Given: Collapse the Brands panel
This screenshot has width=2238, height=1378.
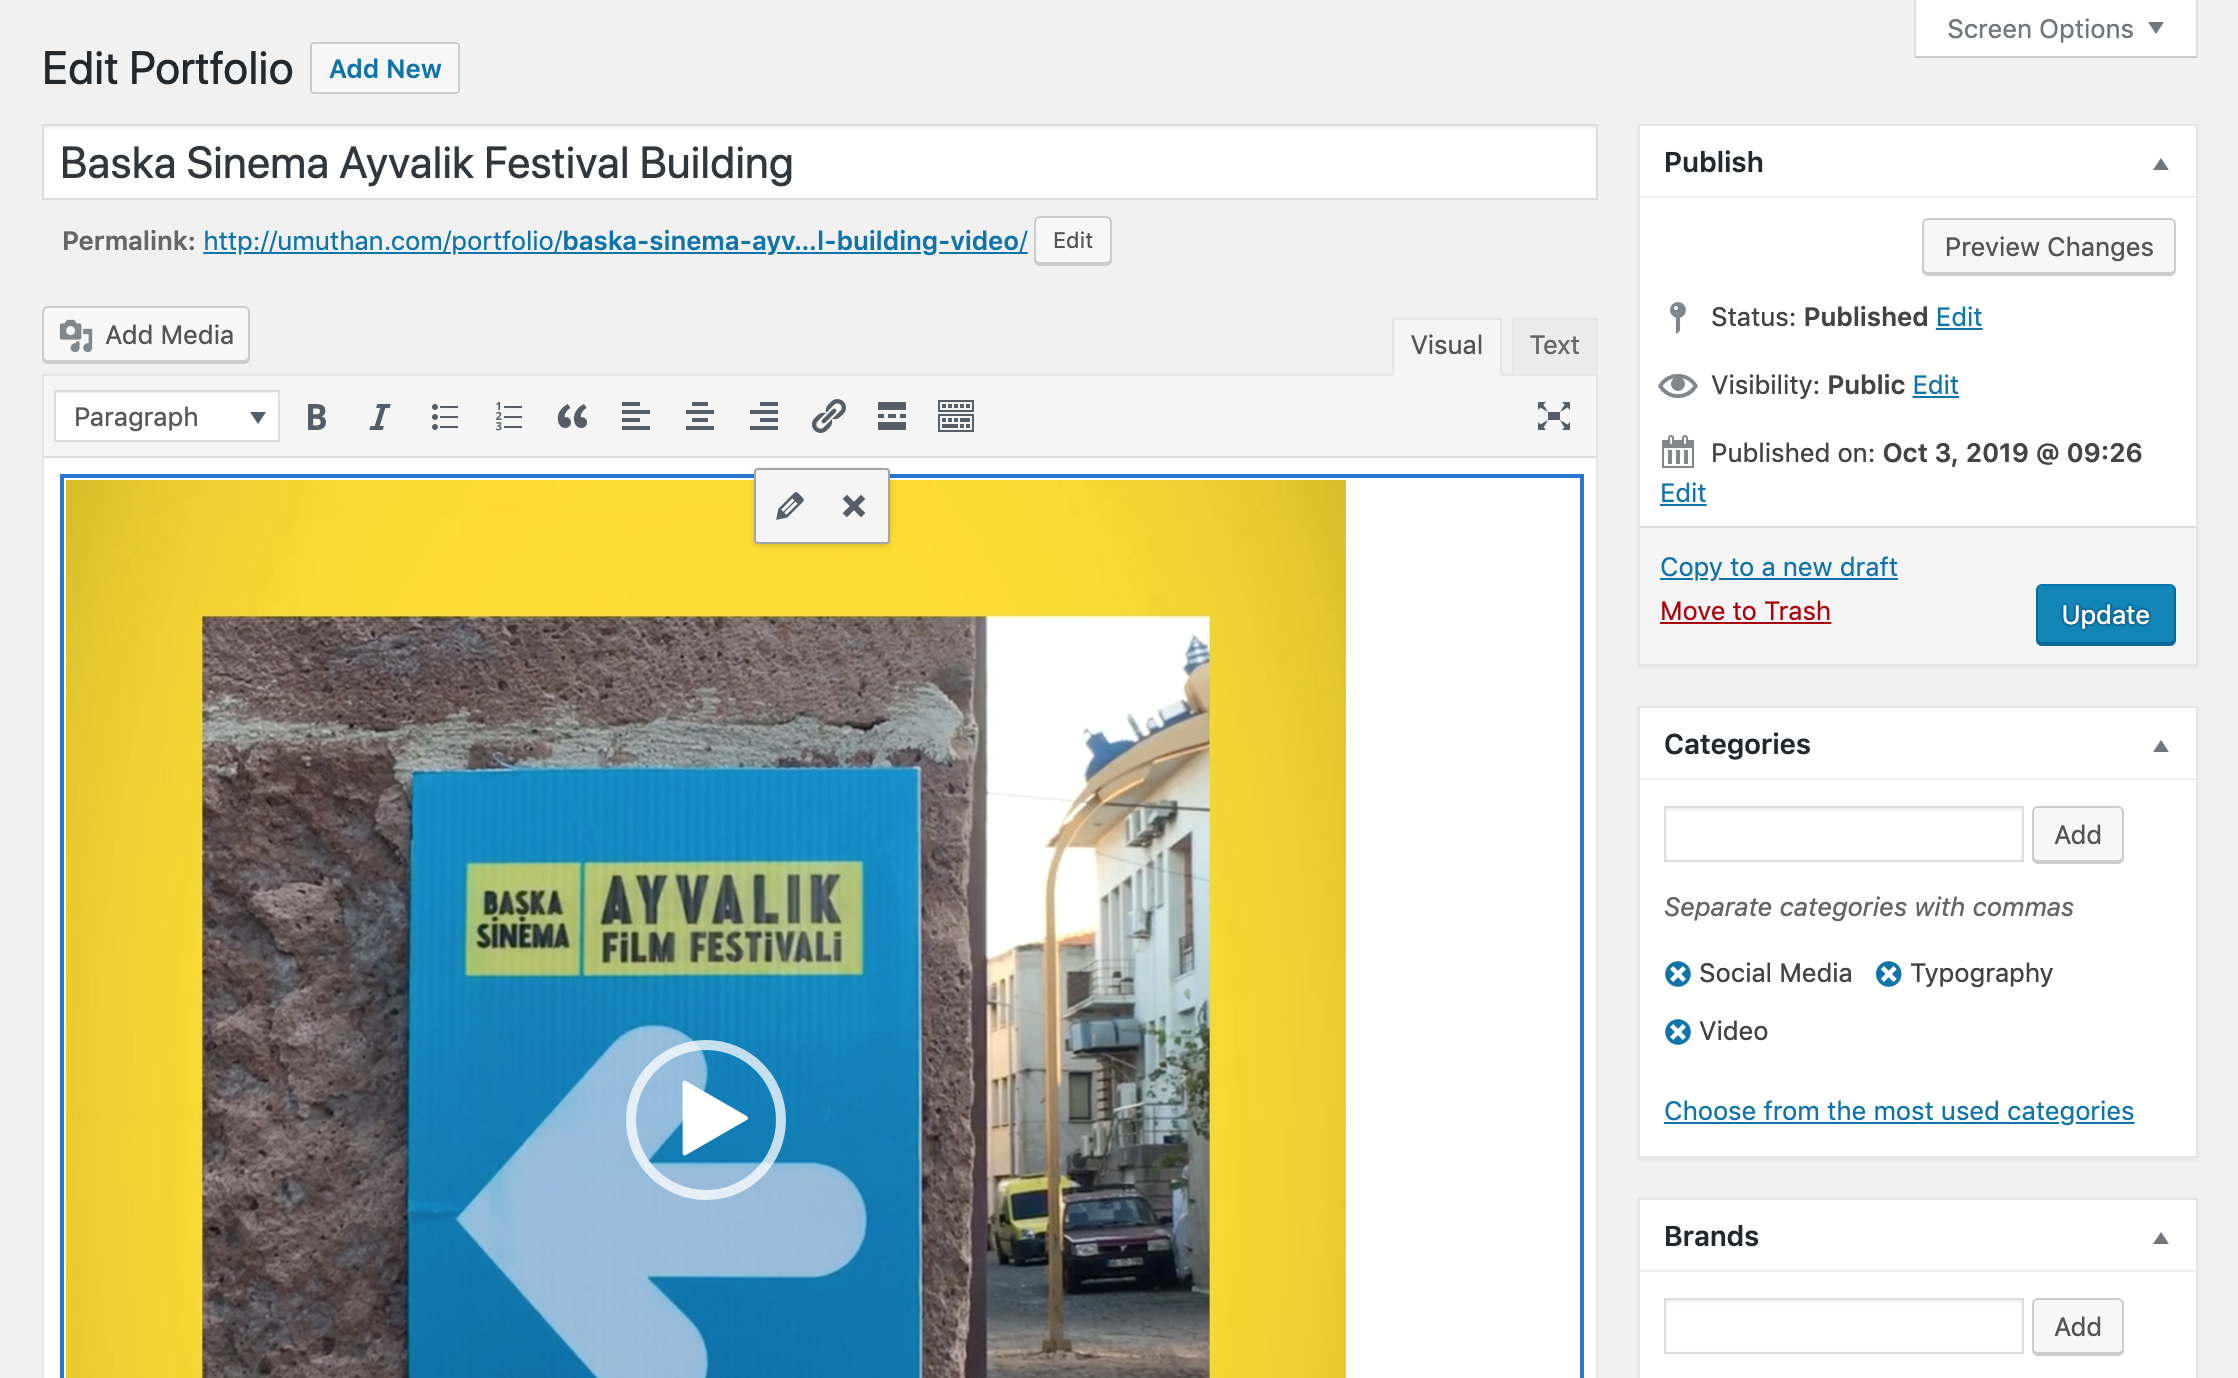Looking at the screenshot, I should pyautogui.click(x=2160, y=1237).
